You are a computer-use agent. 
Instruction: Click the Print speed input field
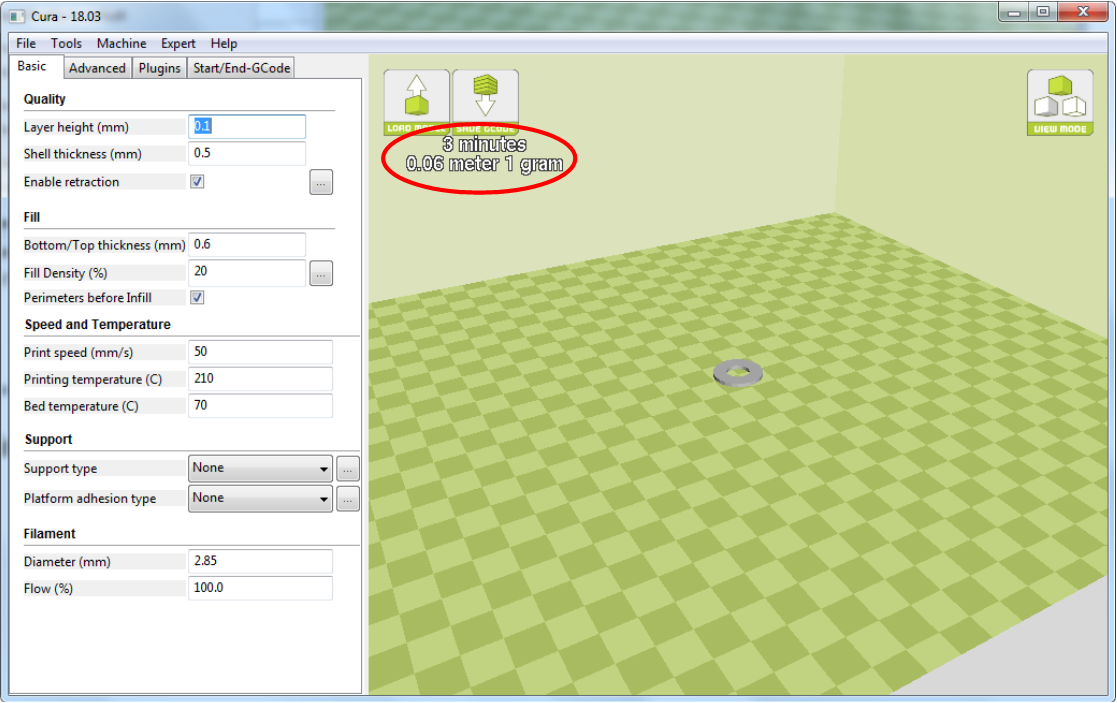[x=260, y=352]
